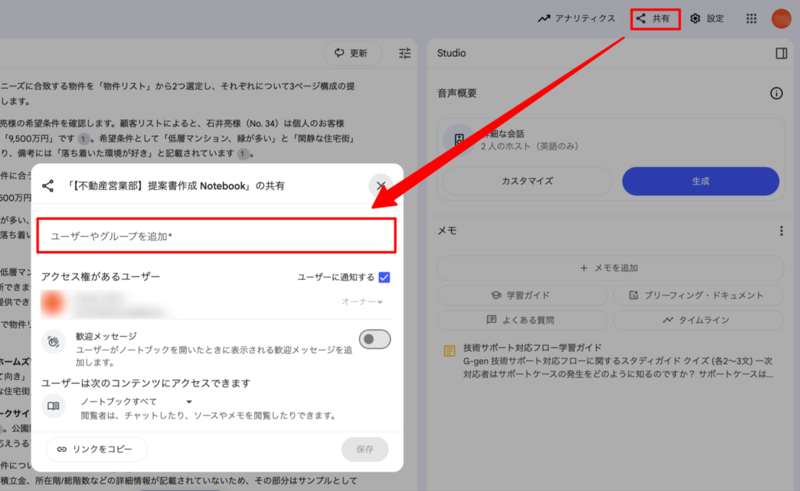Click the 歓迎メッセージ hand wave icon
800x491 pixels.
54,341
